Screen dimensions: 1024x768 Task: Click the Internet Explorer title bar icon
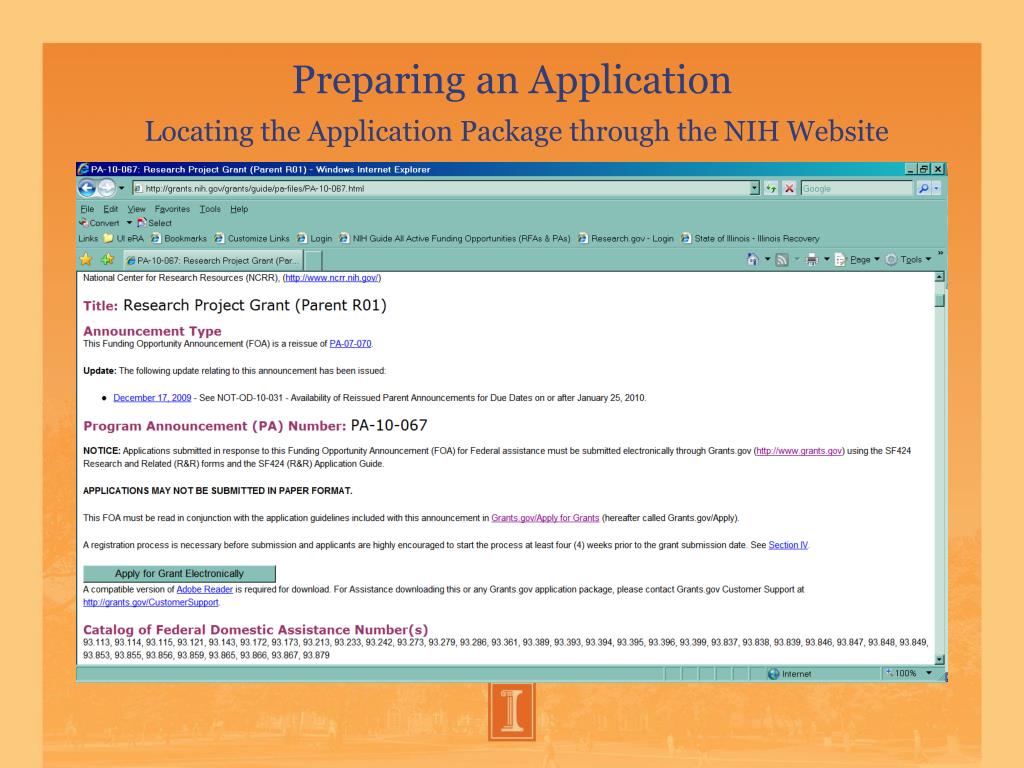[84, 169]
